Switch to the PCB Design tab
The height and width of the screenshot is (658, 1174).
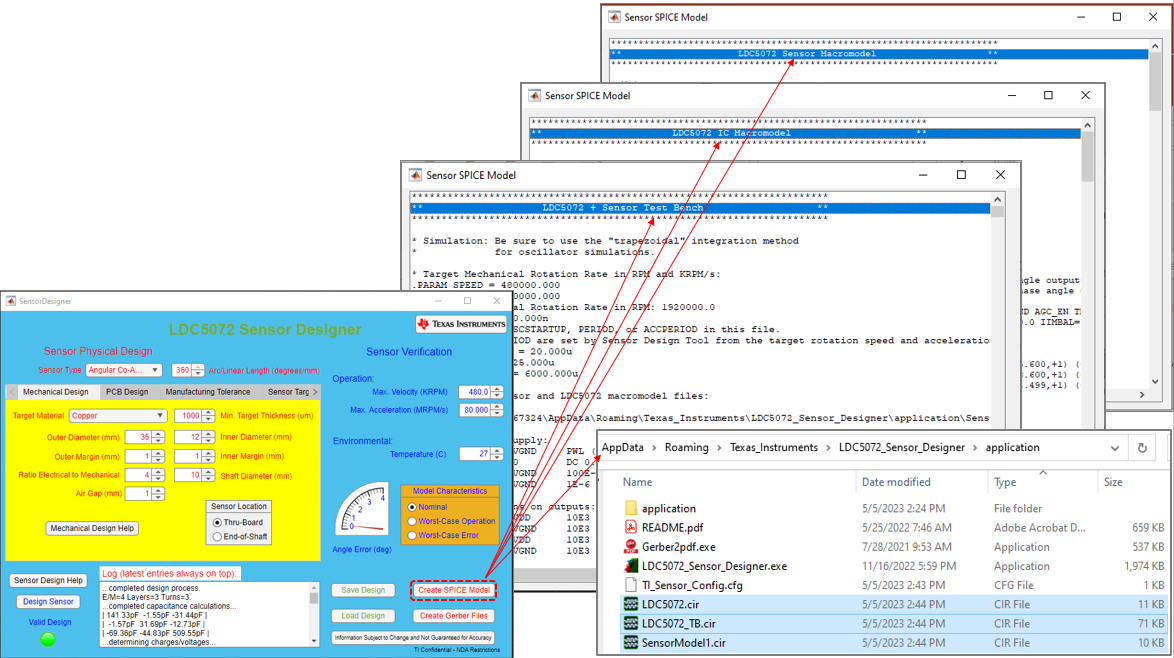click(126, 392)
